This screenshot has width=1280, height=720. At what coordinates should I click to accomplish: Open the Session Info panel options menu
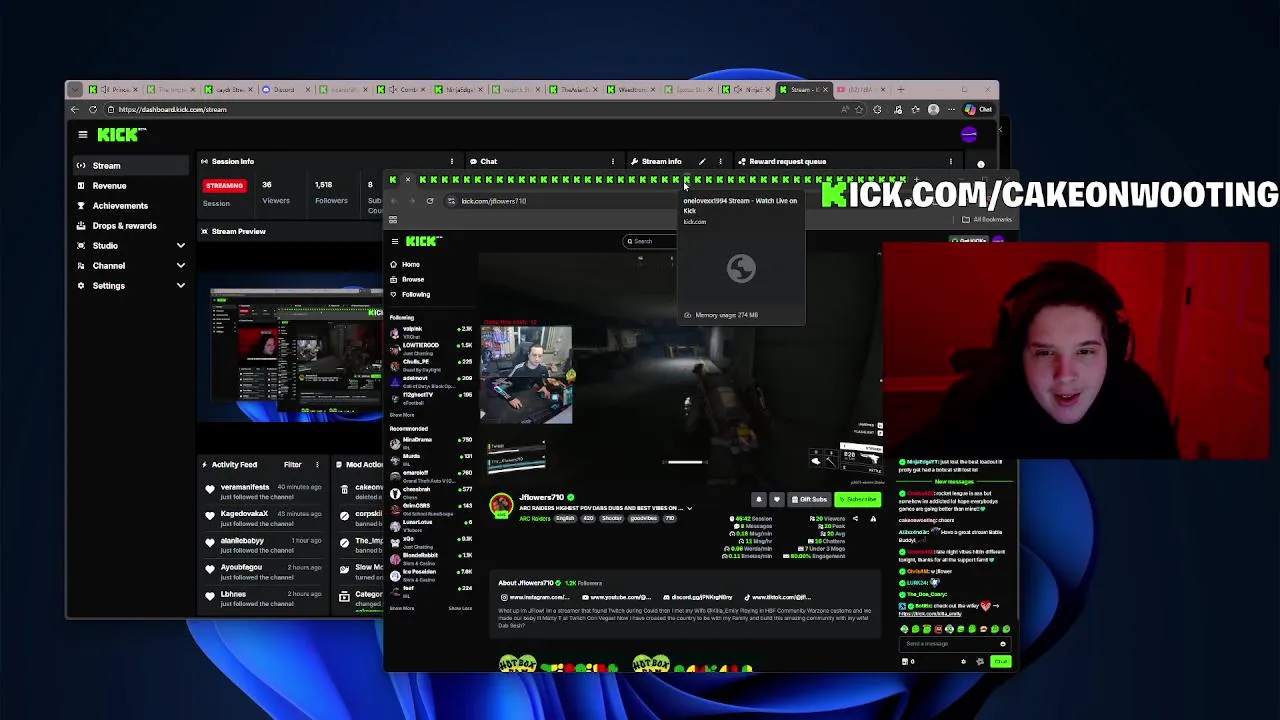pos(451,161)
